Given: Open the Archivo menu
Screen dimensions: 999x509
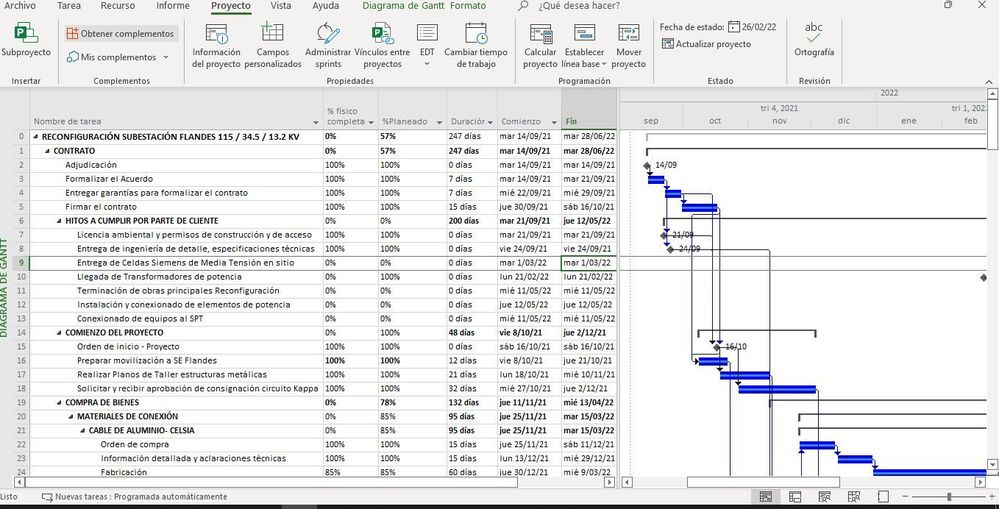Looking at the screenshot, I should (x=20, y=6).
